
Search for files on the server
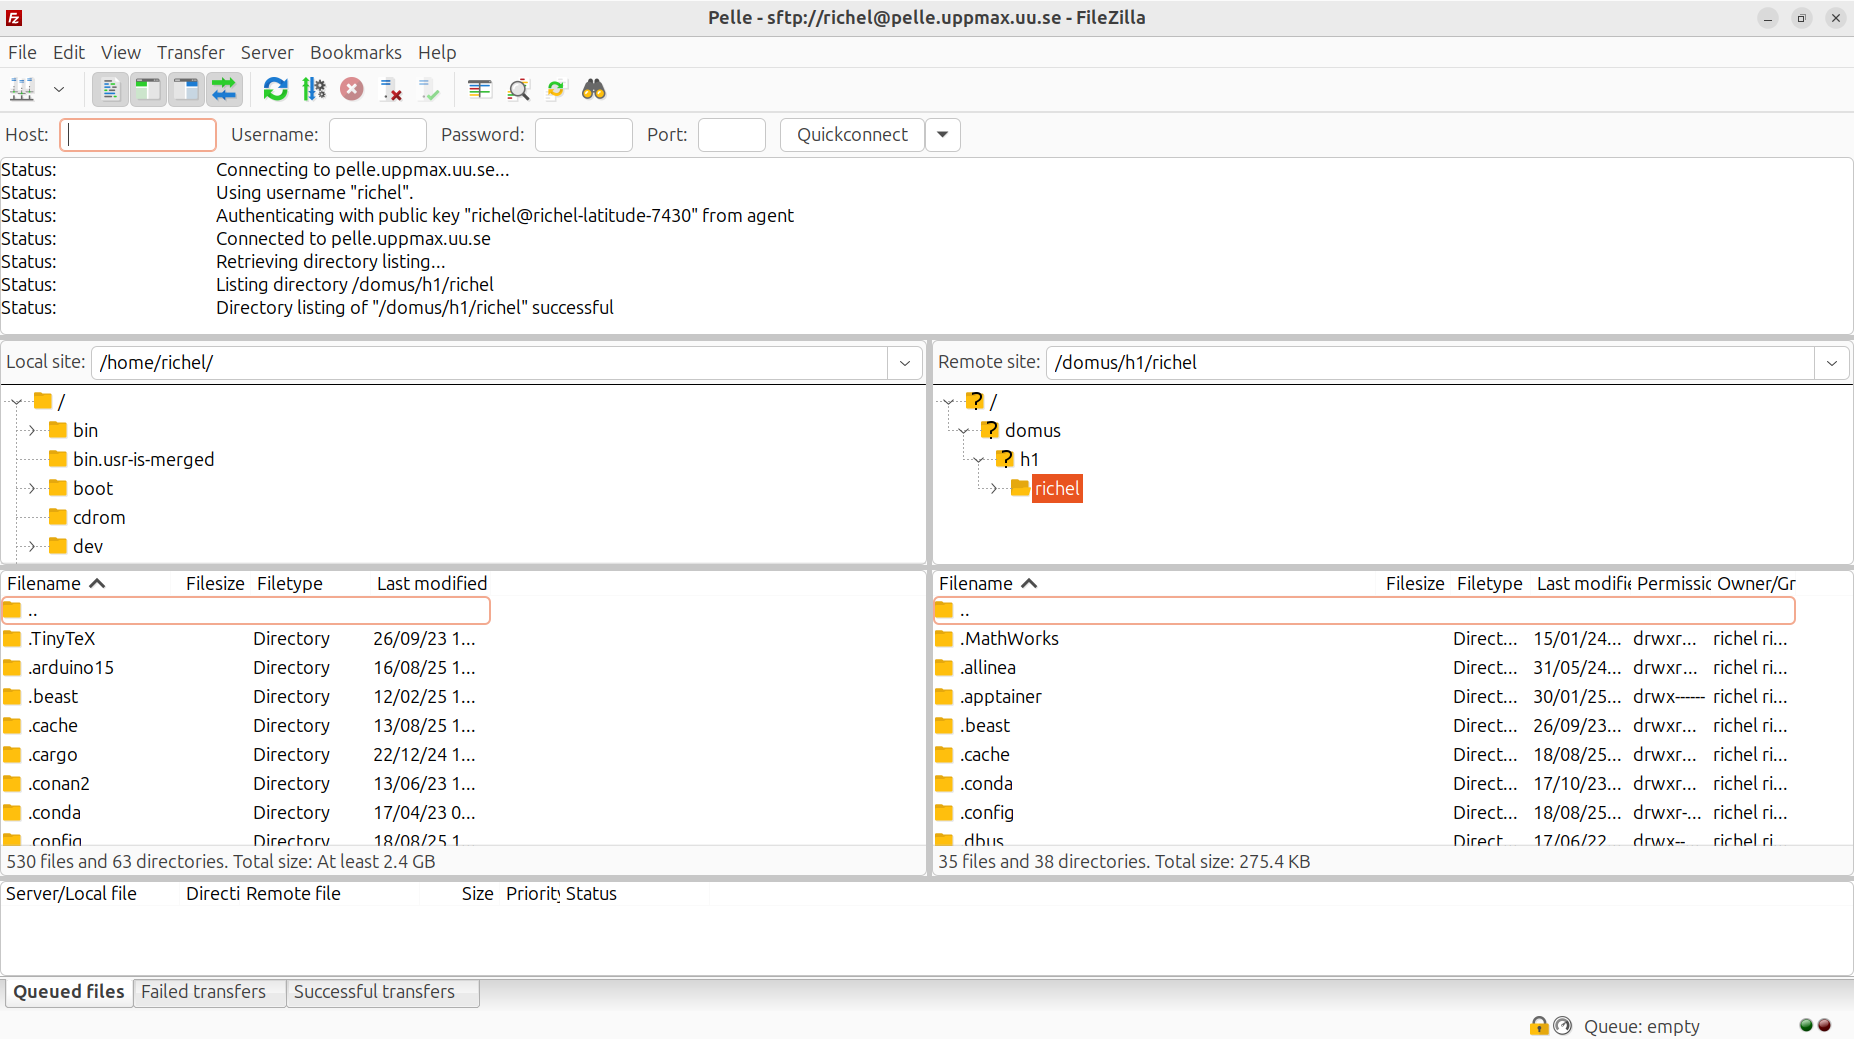point(593,89)
